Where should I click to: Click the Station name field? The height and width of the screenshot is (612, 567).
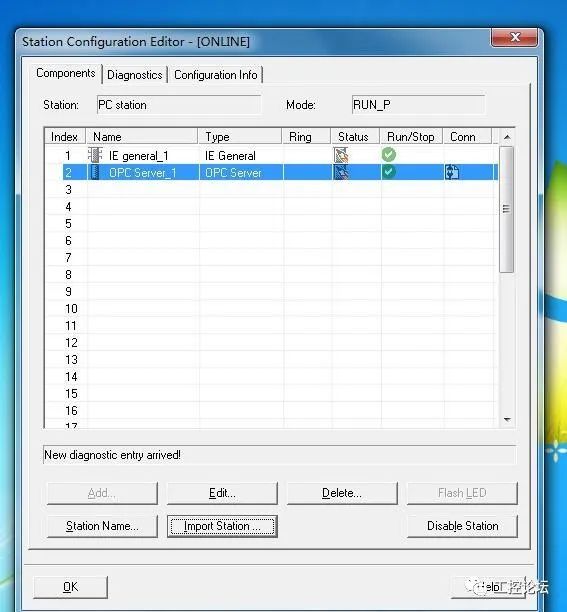(179, 105)
